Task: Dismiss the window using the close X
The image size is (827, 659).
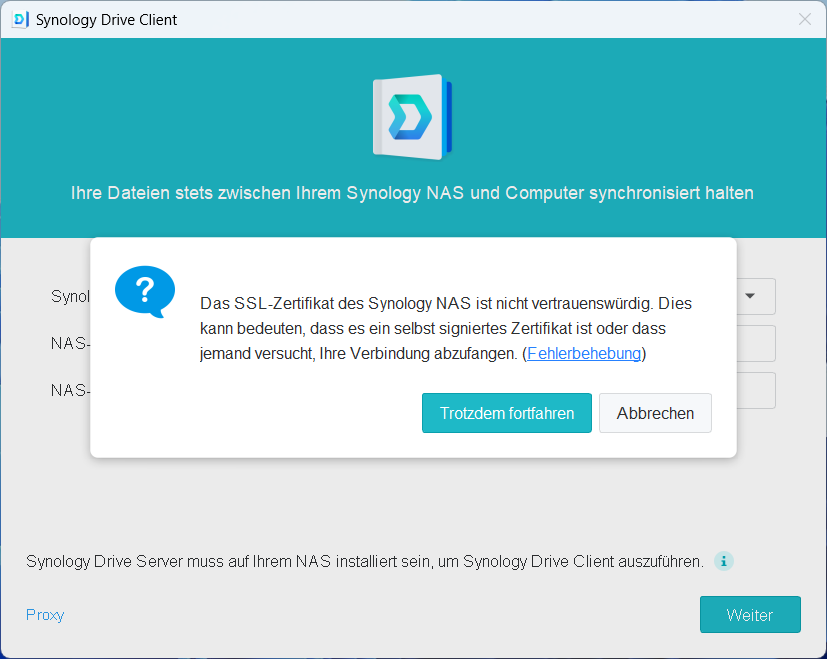Action: point(804,19)
